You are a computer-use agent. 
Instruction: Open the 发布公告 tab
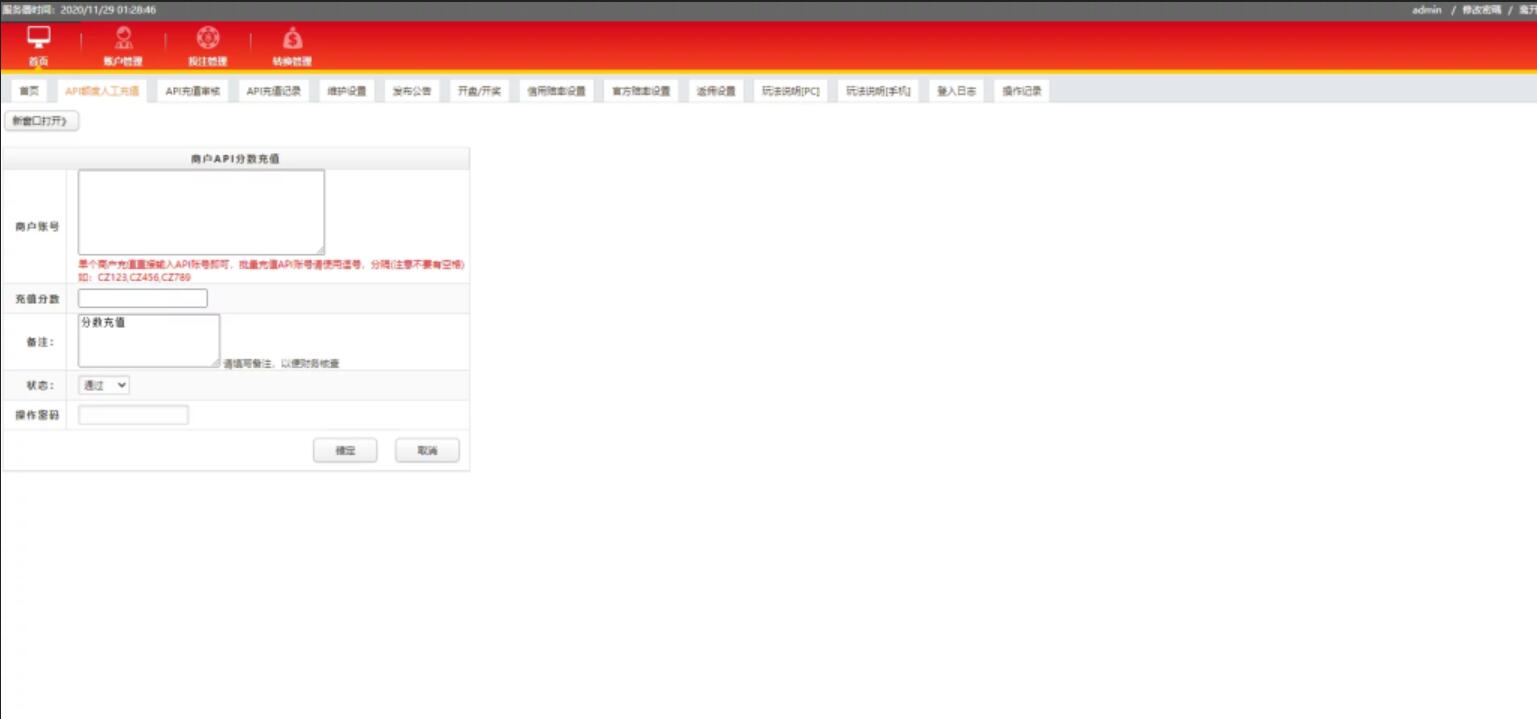click(x=411, y=91)
